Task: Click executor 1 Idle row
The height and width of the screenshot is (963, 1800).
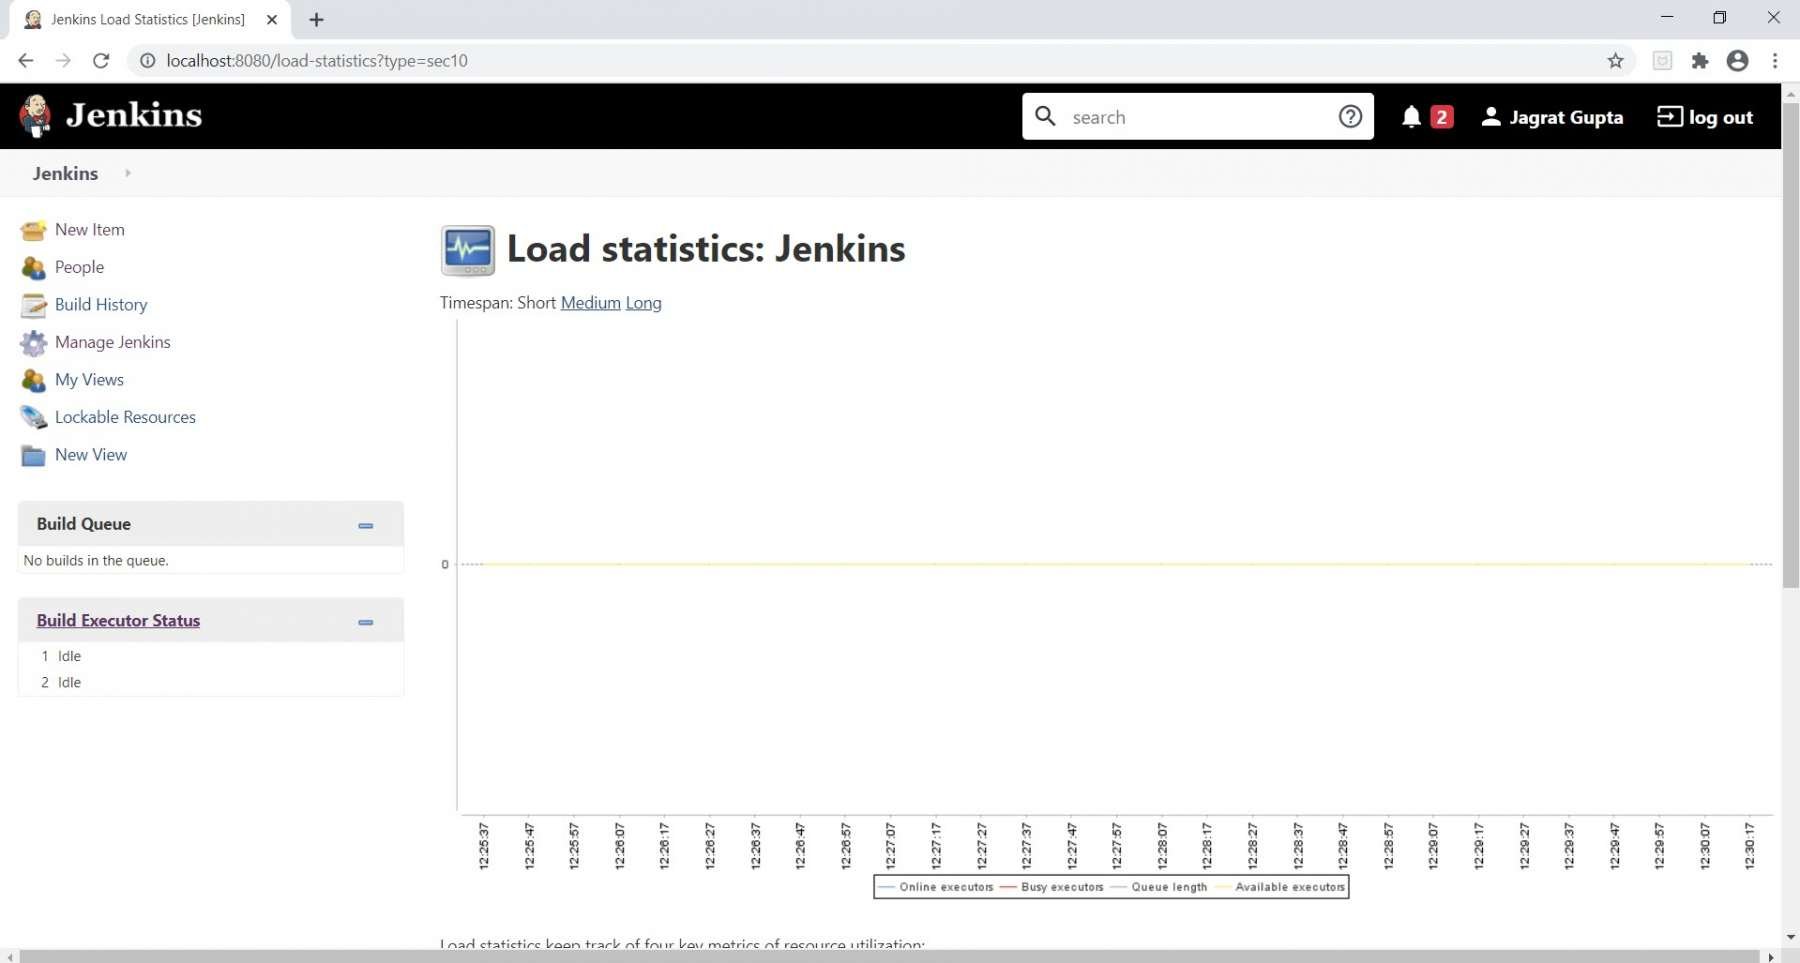Action: [211, 656]
